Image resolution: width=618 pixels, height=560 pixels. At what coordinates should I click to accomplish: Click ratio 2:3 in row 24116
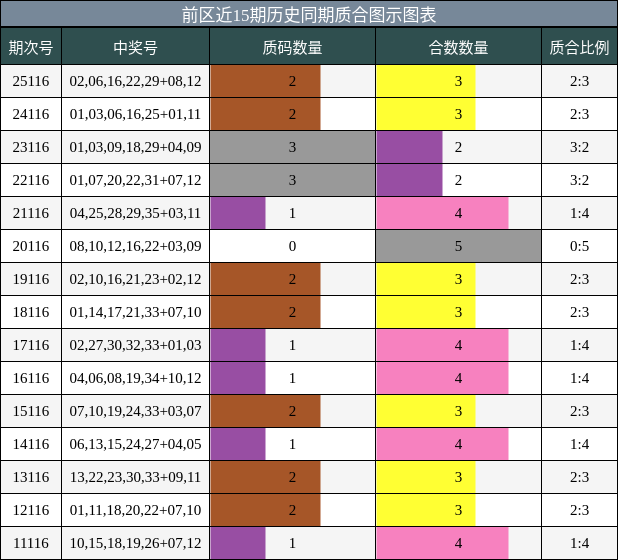(579, 114)
